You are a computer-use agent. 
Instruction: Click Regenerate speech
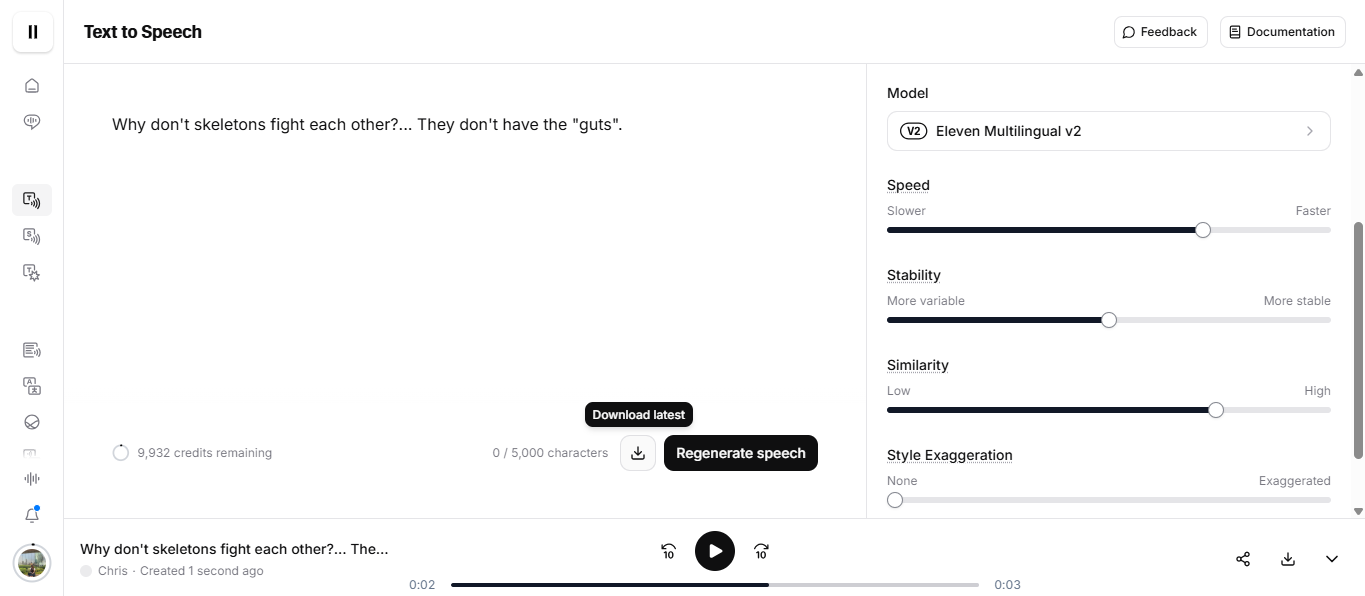tap(740, 453)
